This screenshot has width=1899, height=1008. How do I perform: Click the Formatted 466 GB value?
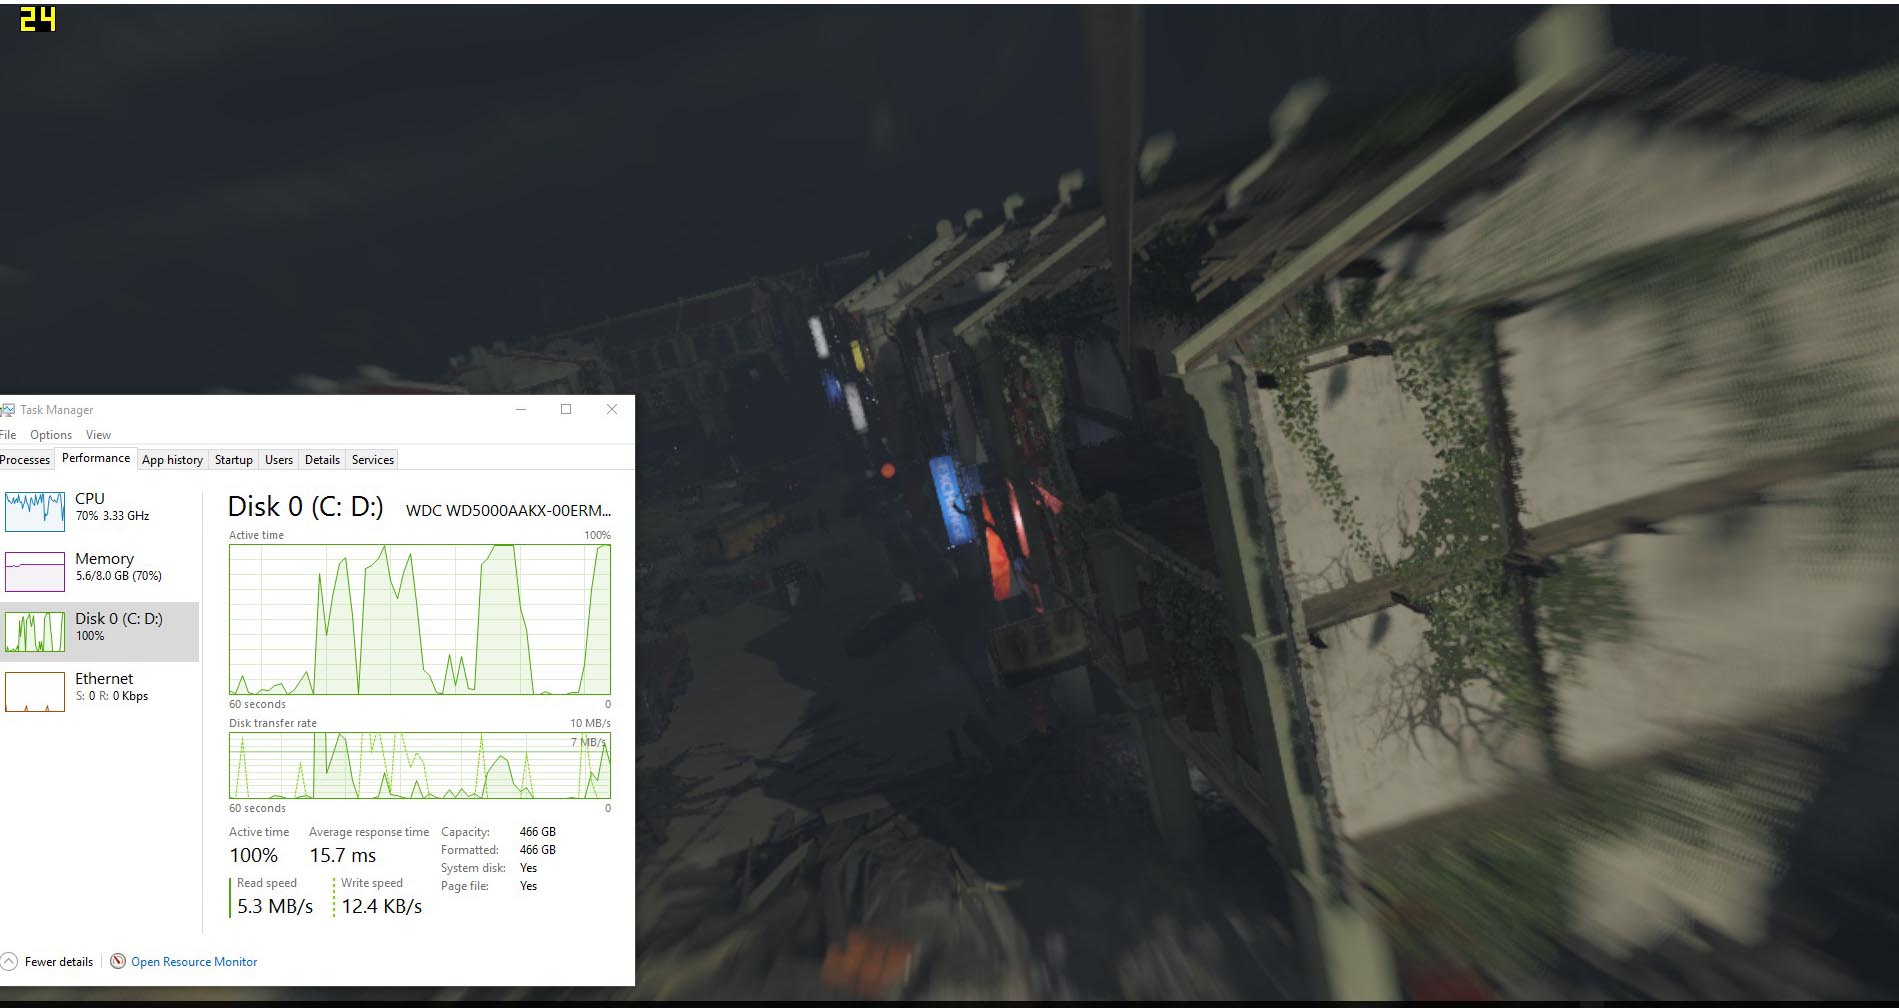click(538, 850)
